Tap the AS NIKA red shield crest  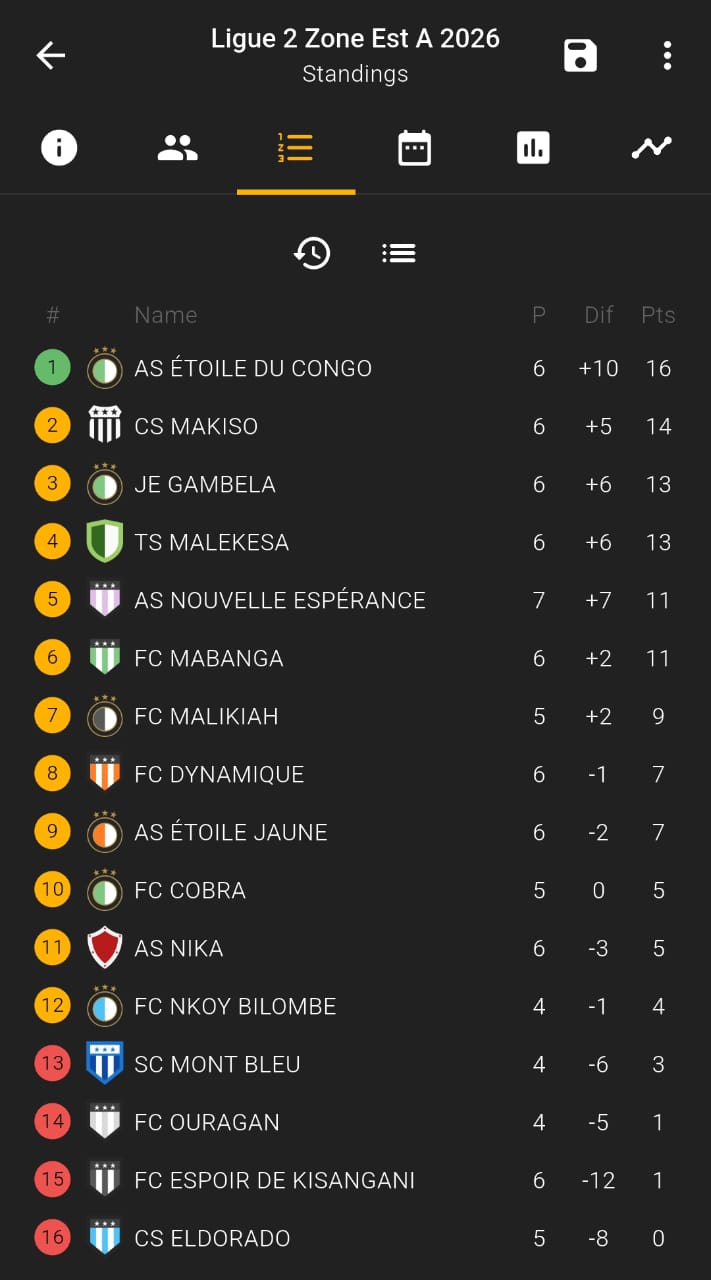click(x=104, y=948)
